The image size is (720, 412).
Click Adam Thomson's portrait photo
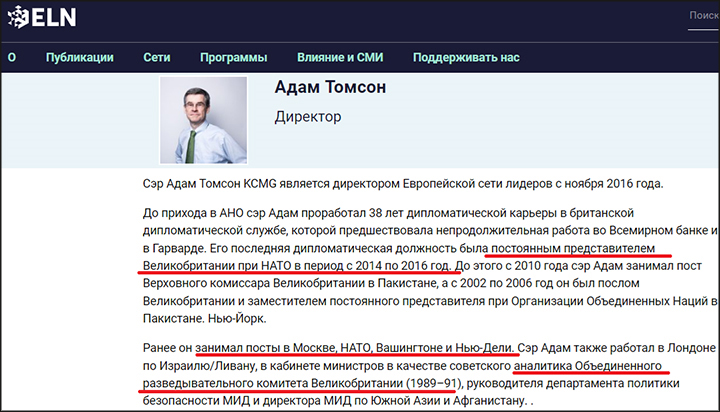click(203, 120)
